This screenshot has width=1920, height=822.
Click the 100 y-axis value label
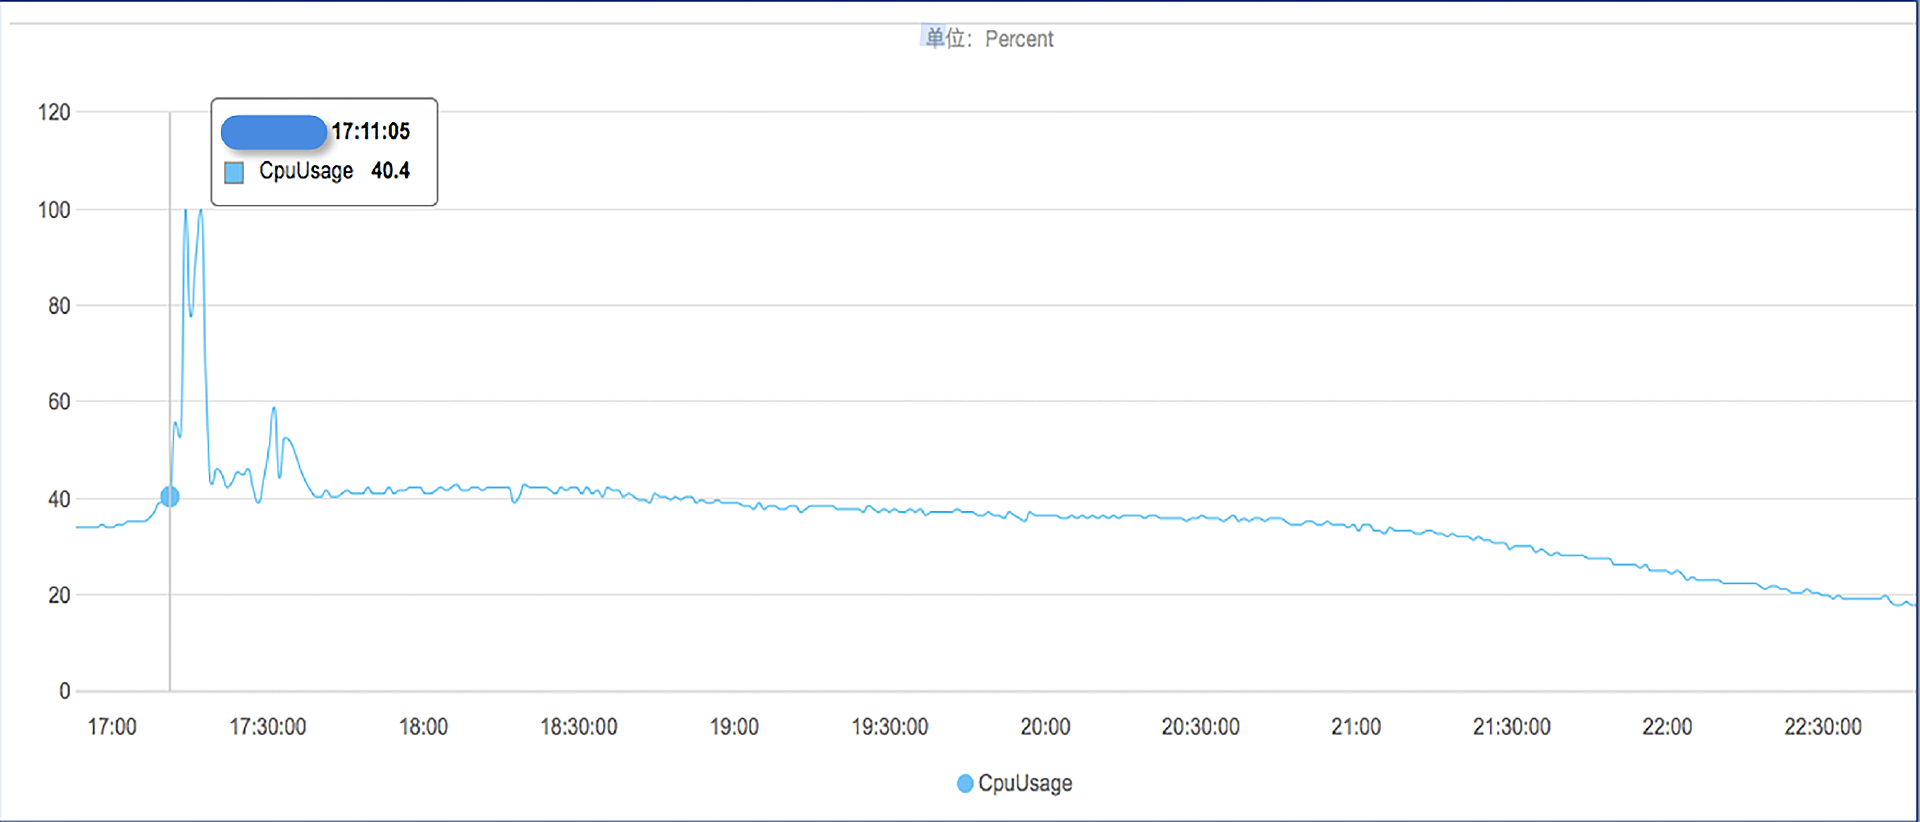(x=54, y=210)
